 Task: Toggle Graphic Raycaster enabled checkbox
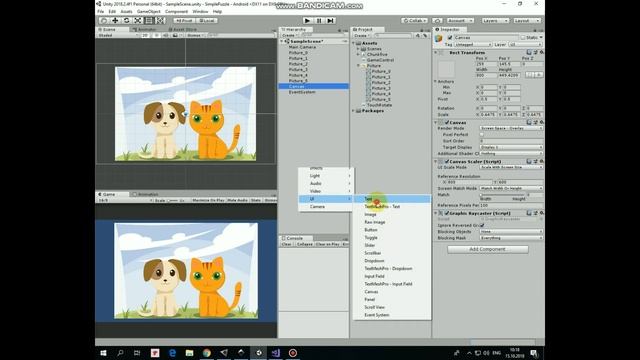coord(447,213)
